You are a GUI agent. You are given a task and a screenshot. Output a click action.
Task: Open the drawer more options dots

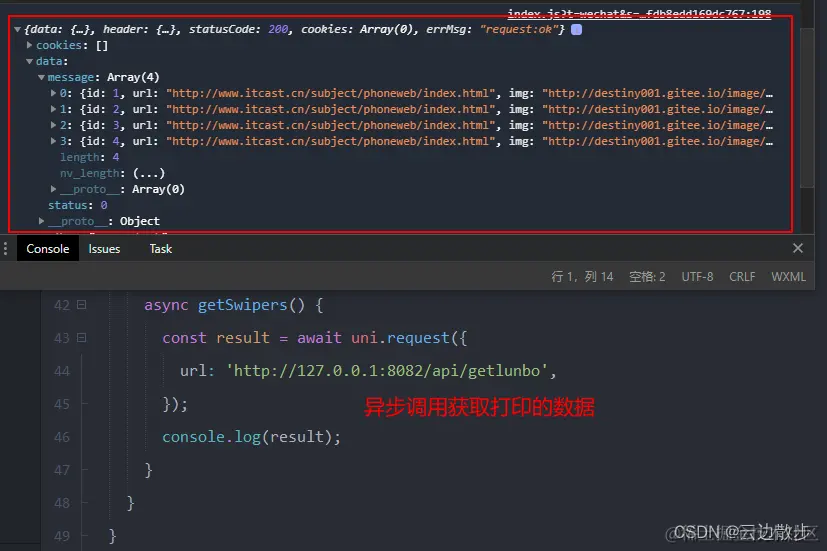coord(5,248)
